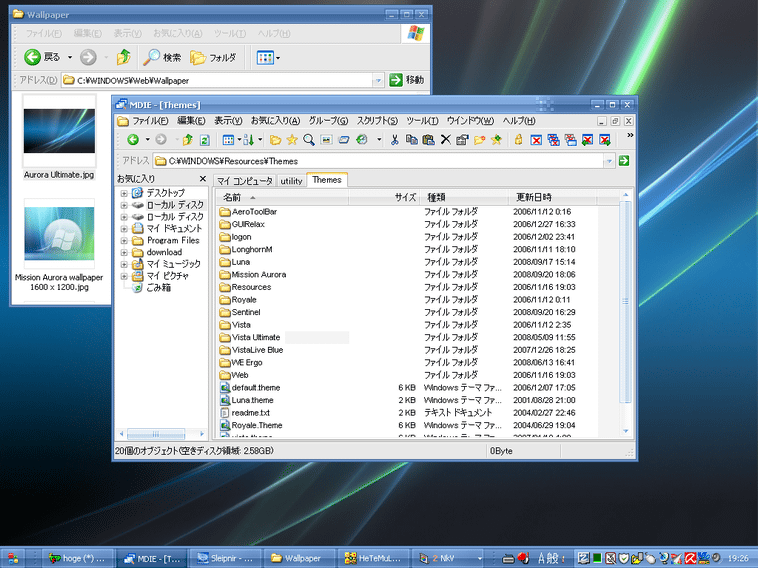Click the favorites panel horizontal scrollbar thumb
The width and height of the screenshot is (758, 568).
point(156,434)
